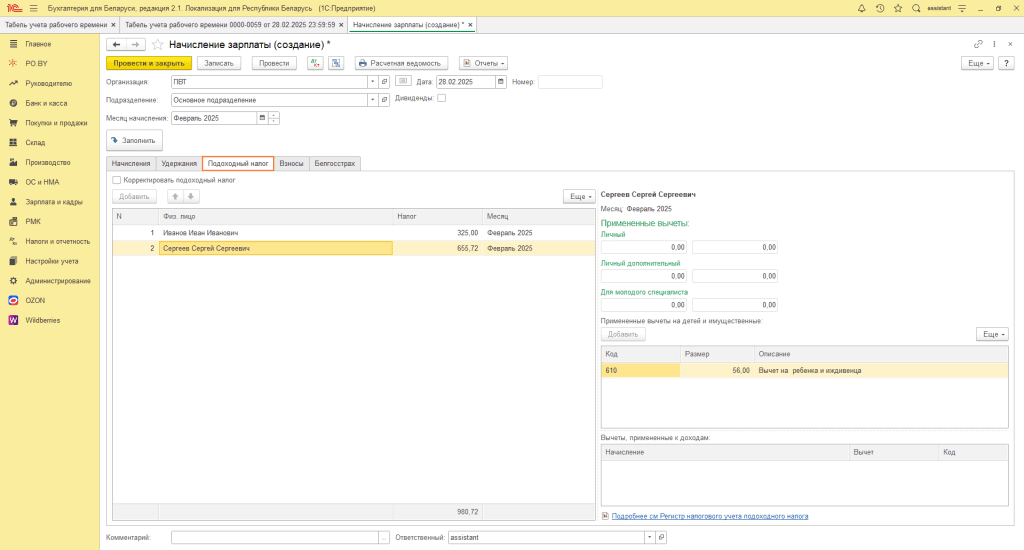Viewport: 1024px width, 550px height.
Task: Sort by Налог column header
Action: click(x=437, y=216)
